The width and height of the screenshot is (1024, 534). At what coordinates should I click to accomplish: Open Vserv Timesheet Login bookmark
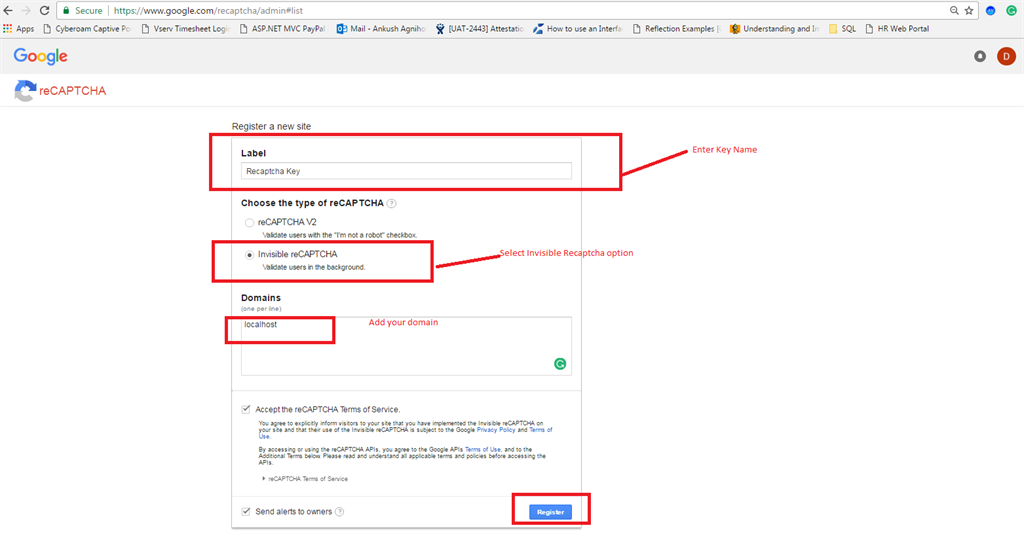tap(185, 29)
